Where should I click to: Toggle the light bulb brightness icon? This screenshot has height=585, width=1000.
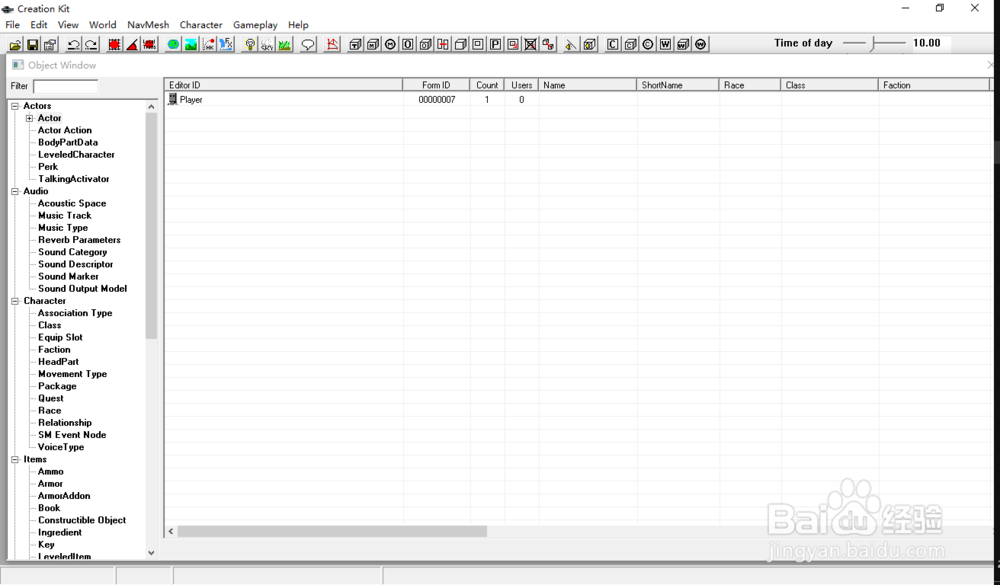coord(250,44)
